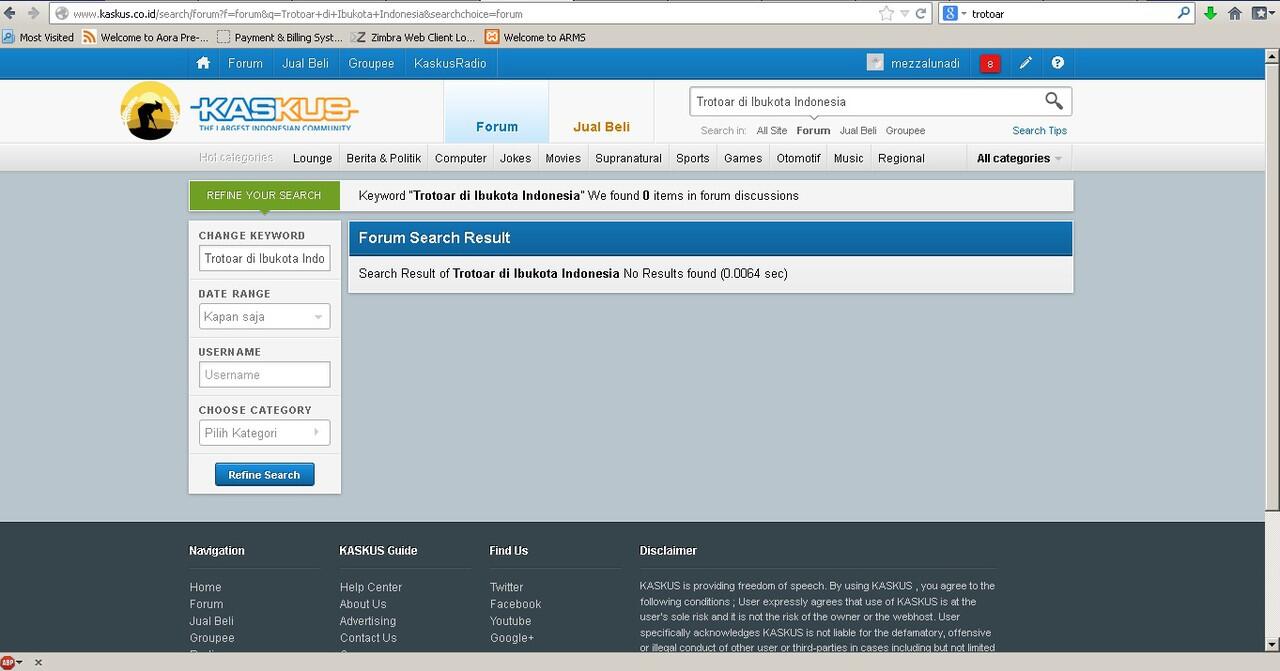
Task: Select the Regional category
Action: (901, 158)
